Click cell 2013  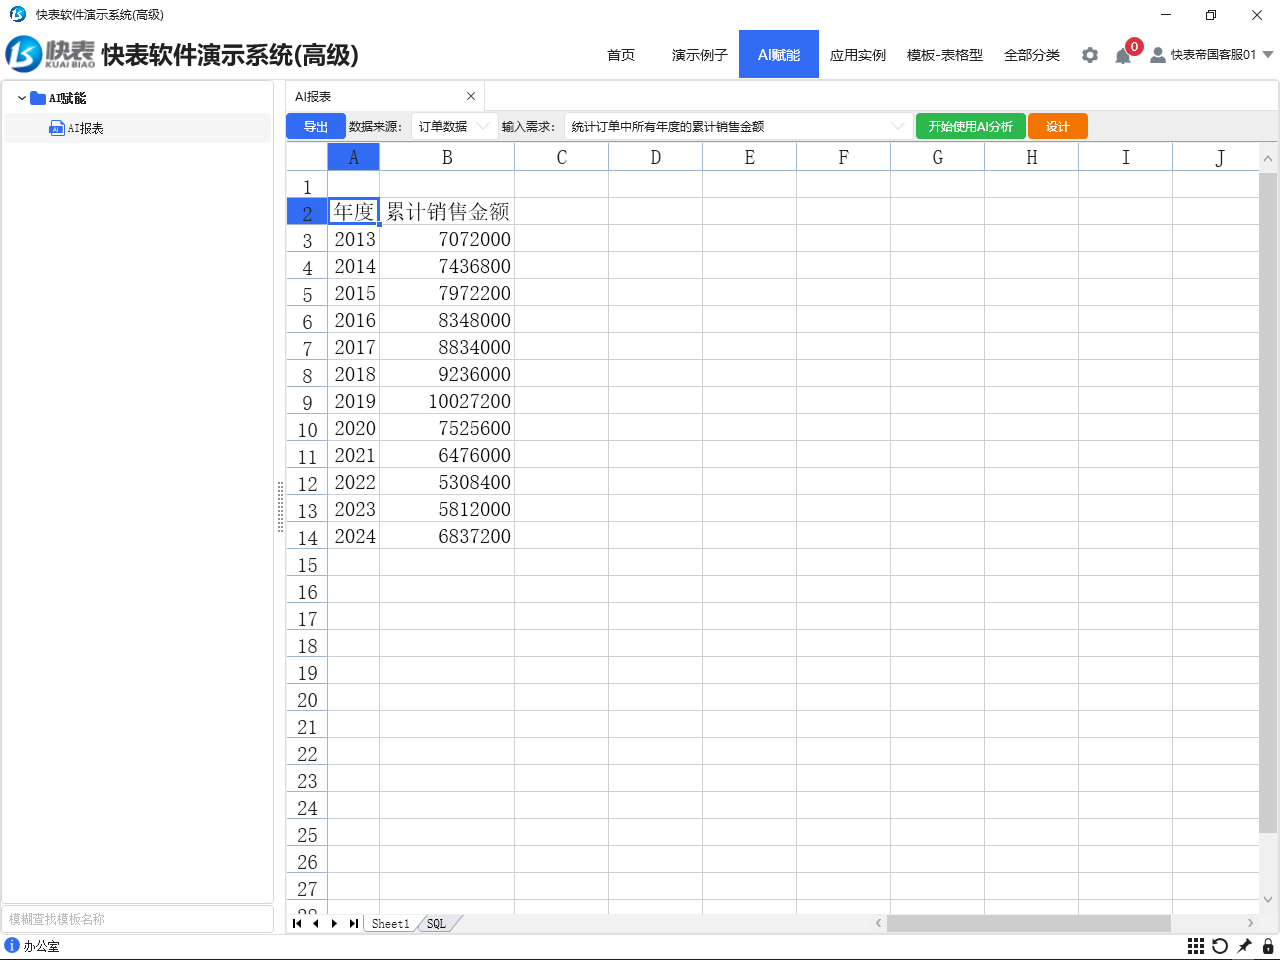[353, 239]
